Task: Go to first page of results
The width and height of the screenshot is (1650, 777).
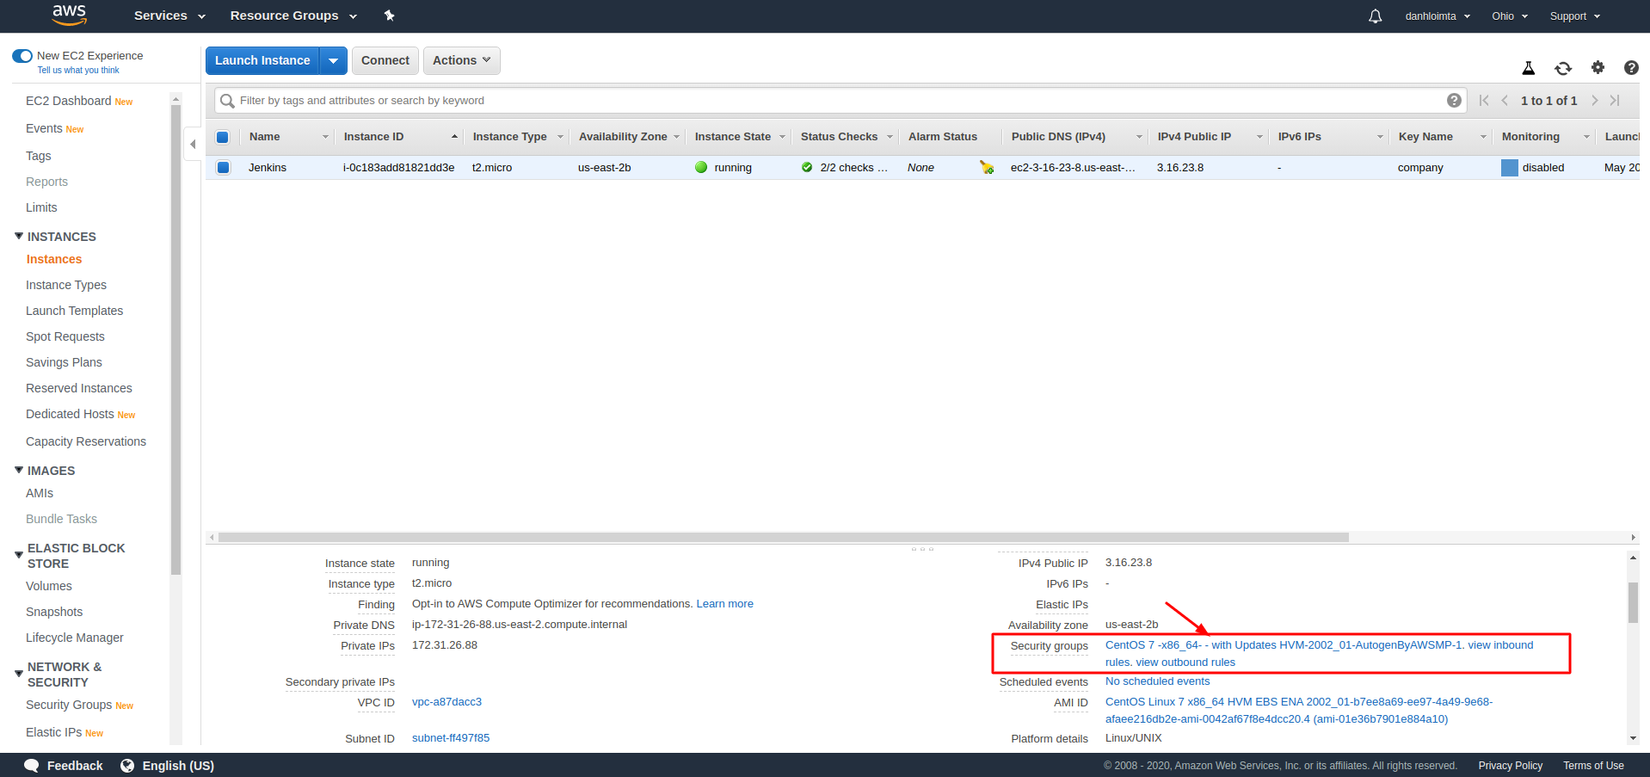Action: point(1484,100)
